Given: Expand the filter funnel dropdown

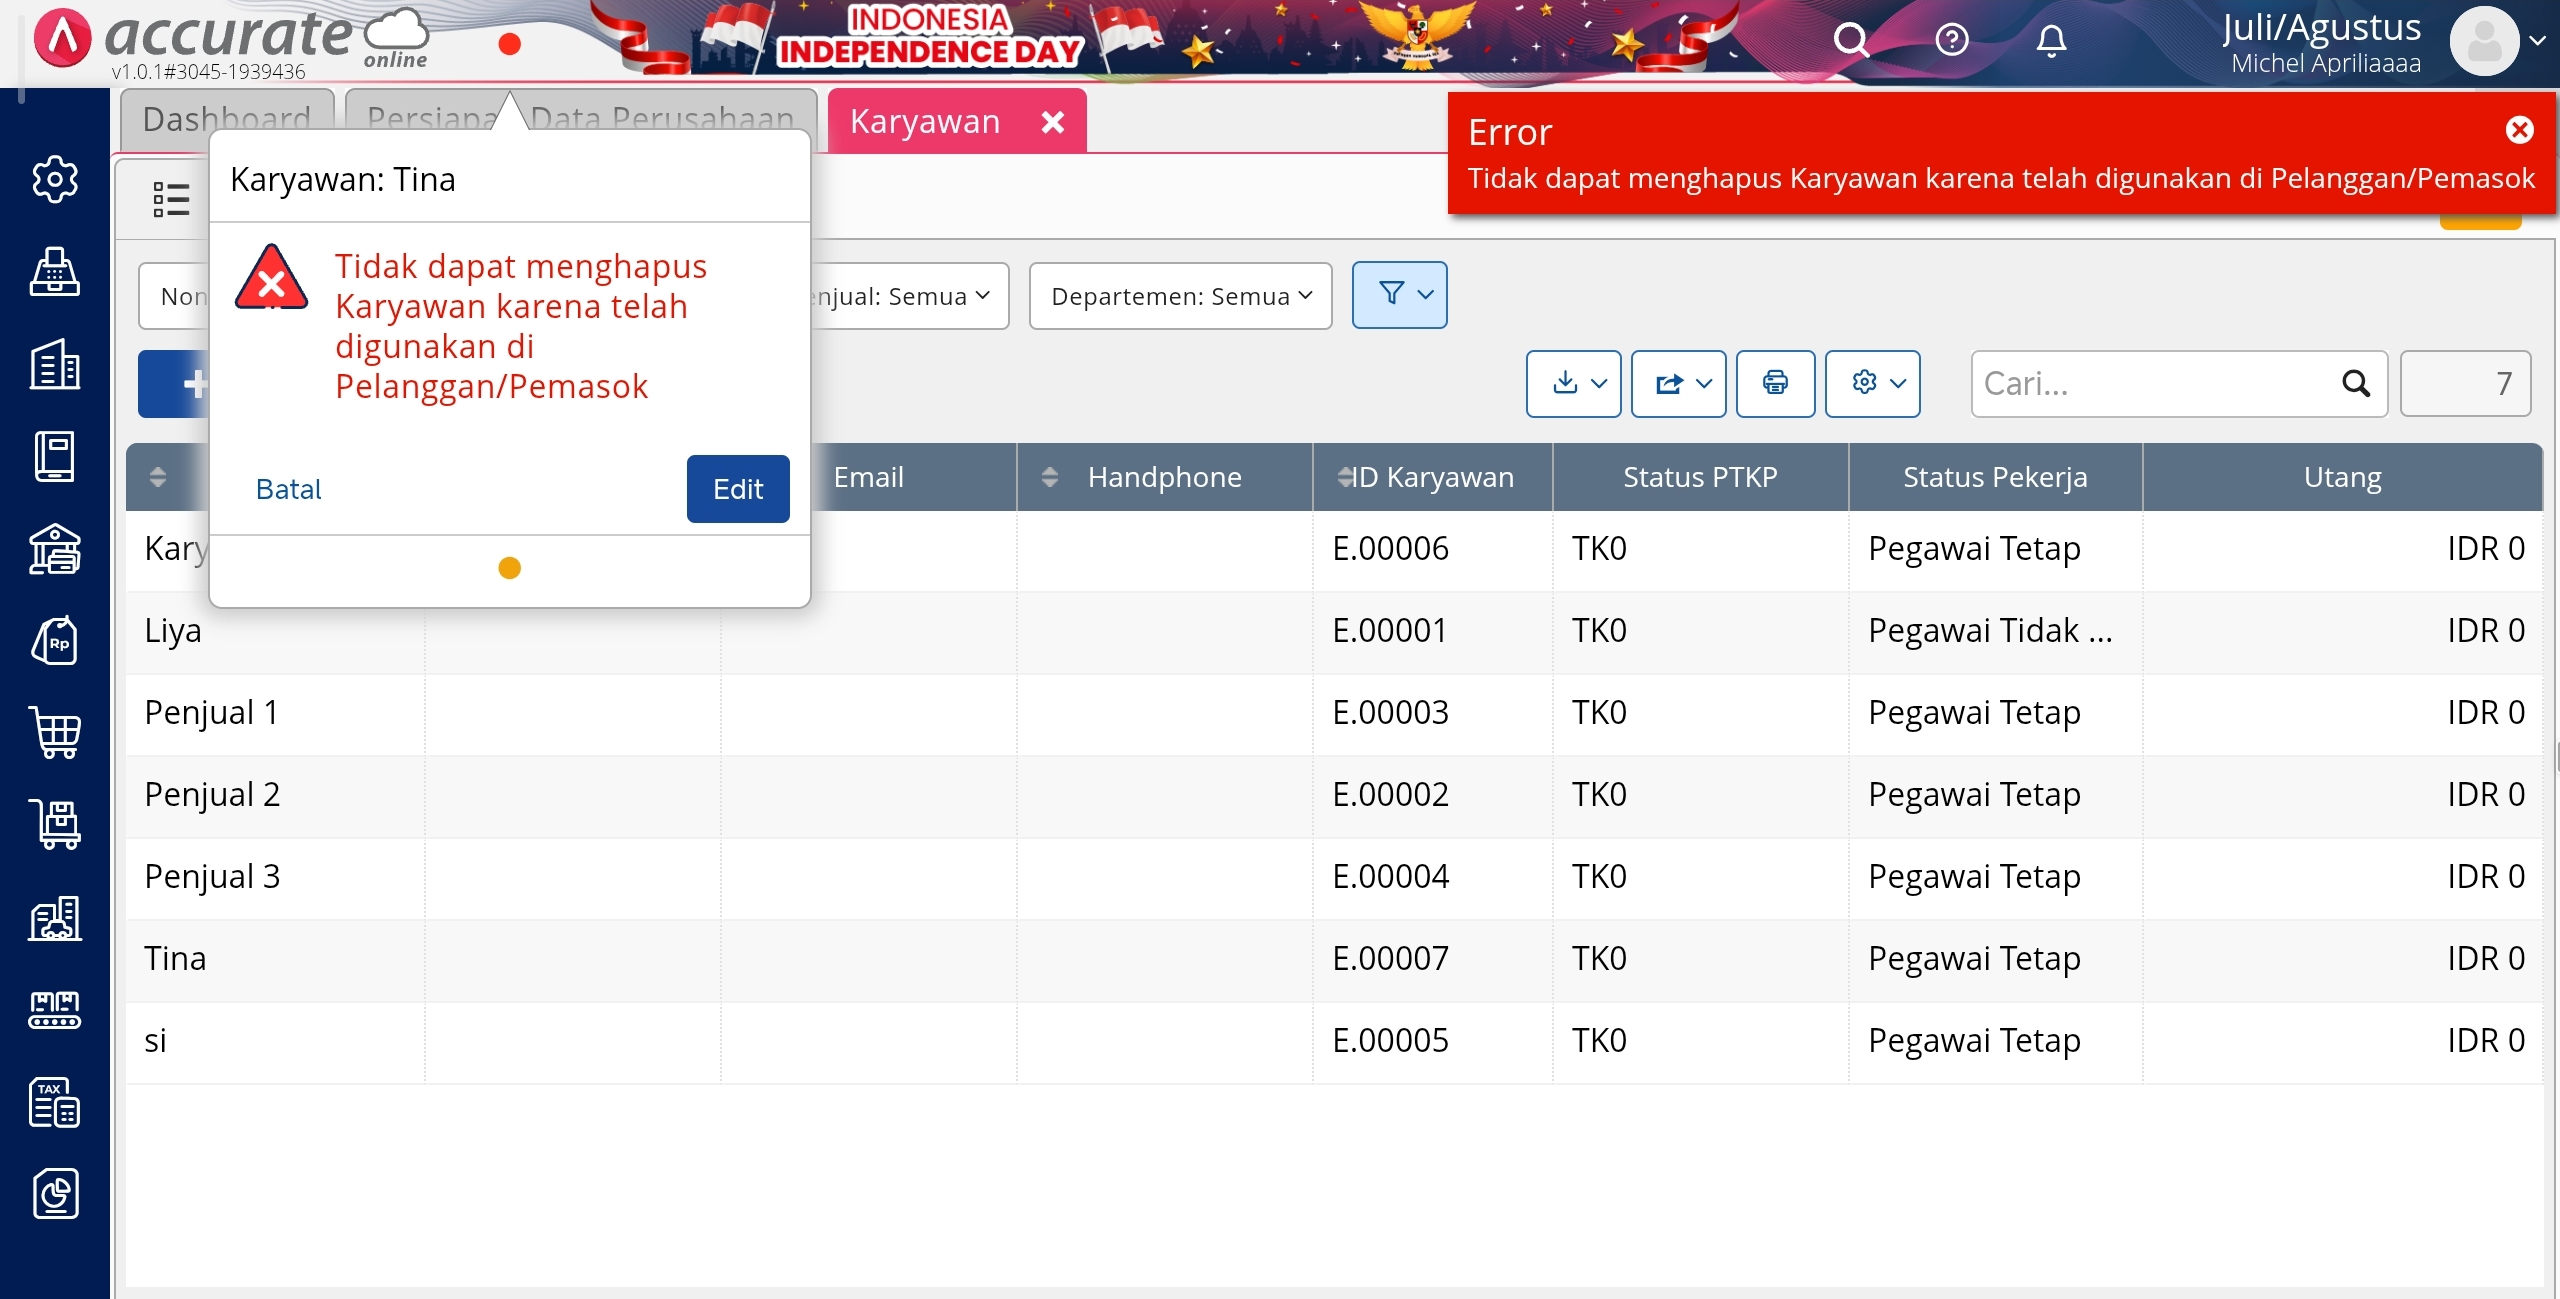Looking at the screenshot, I should 1399,295.
